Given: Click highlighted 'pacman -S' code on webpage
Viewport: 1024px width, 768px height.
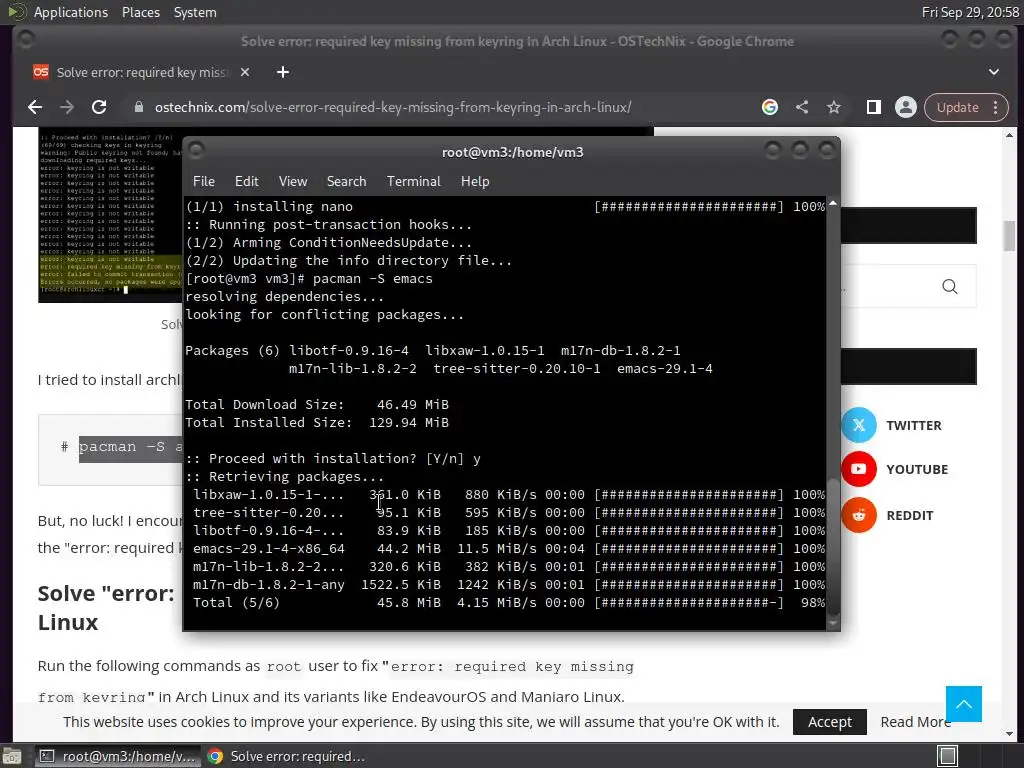Looking at the screenshot, I should point(131,447).
